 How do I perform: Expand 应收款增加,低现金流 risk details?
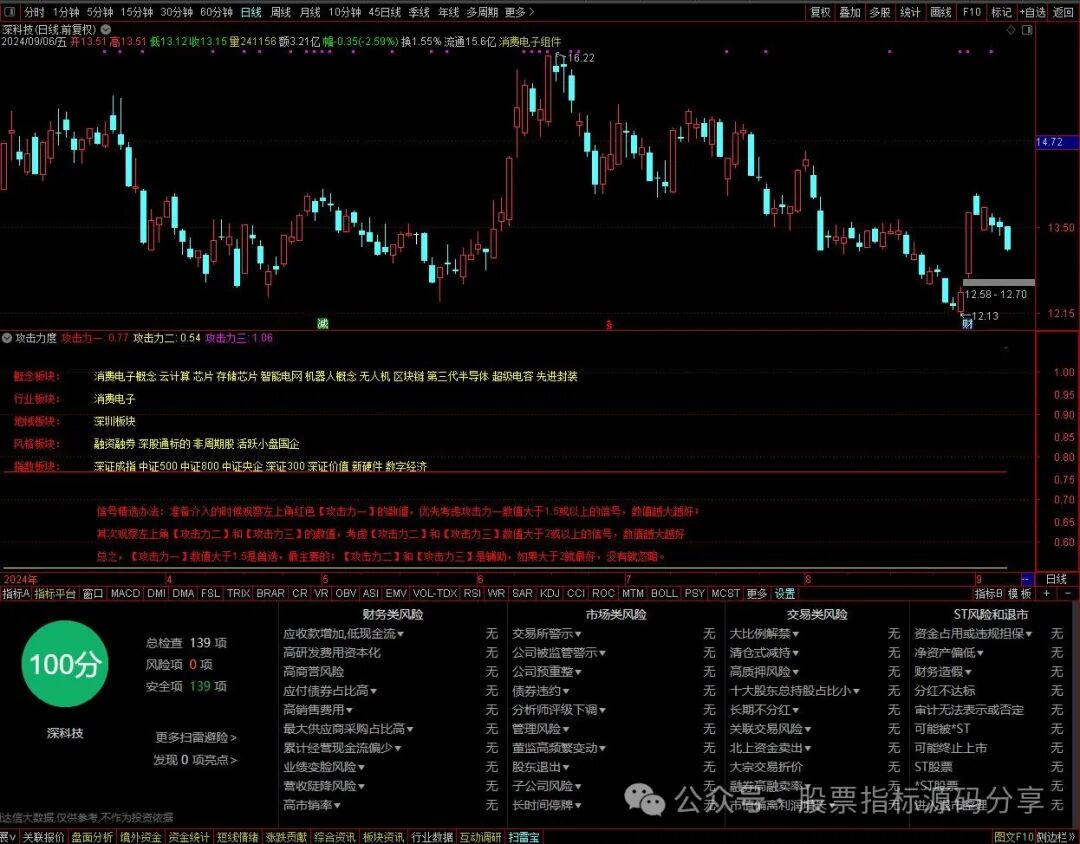pyautogui.click(x=344, y=633)
